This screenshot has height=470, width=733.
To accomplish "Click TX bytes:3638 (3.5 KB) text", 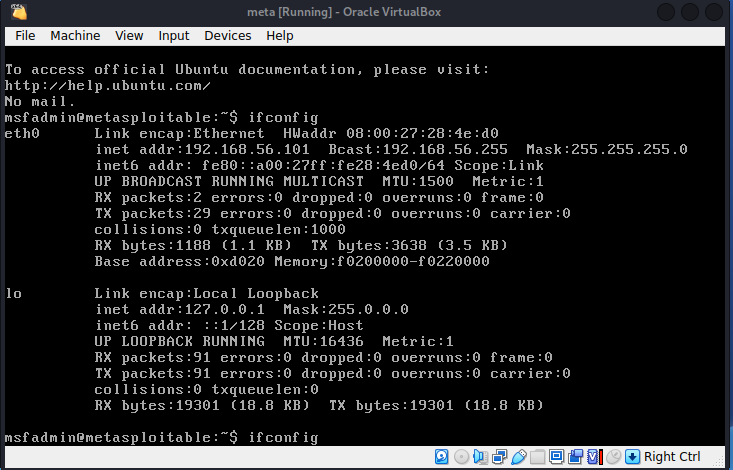I will click(409, 246).
